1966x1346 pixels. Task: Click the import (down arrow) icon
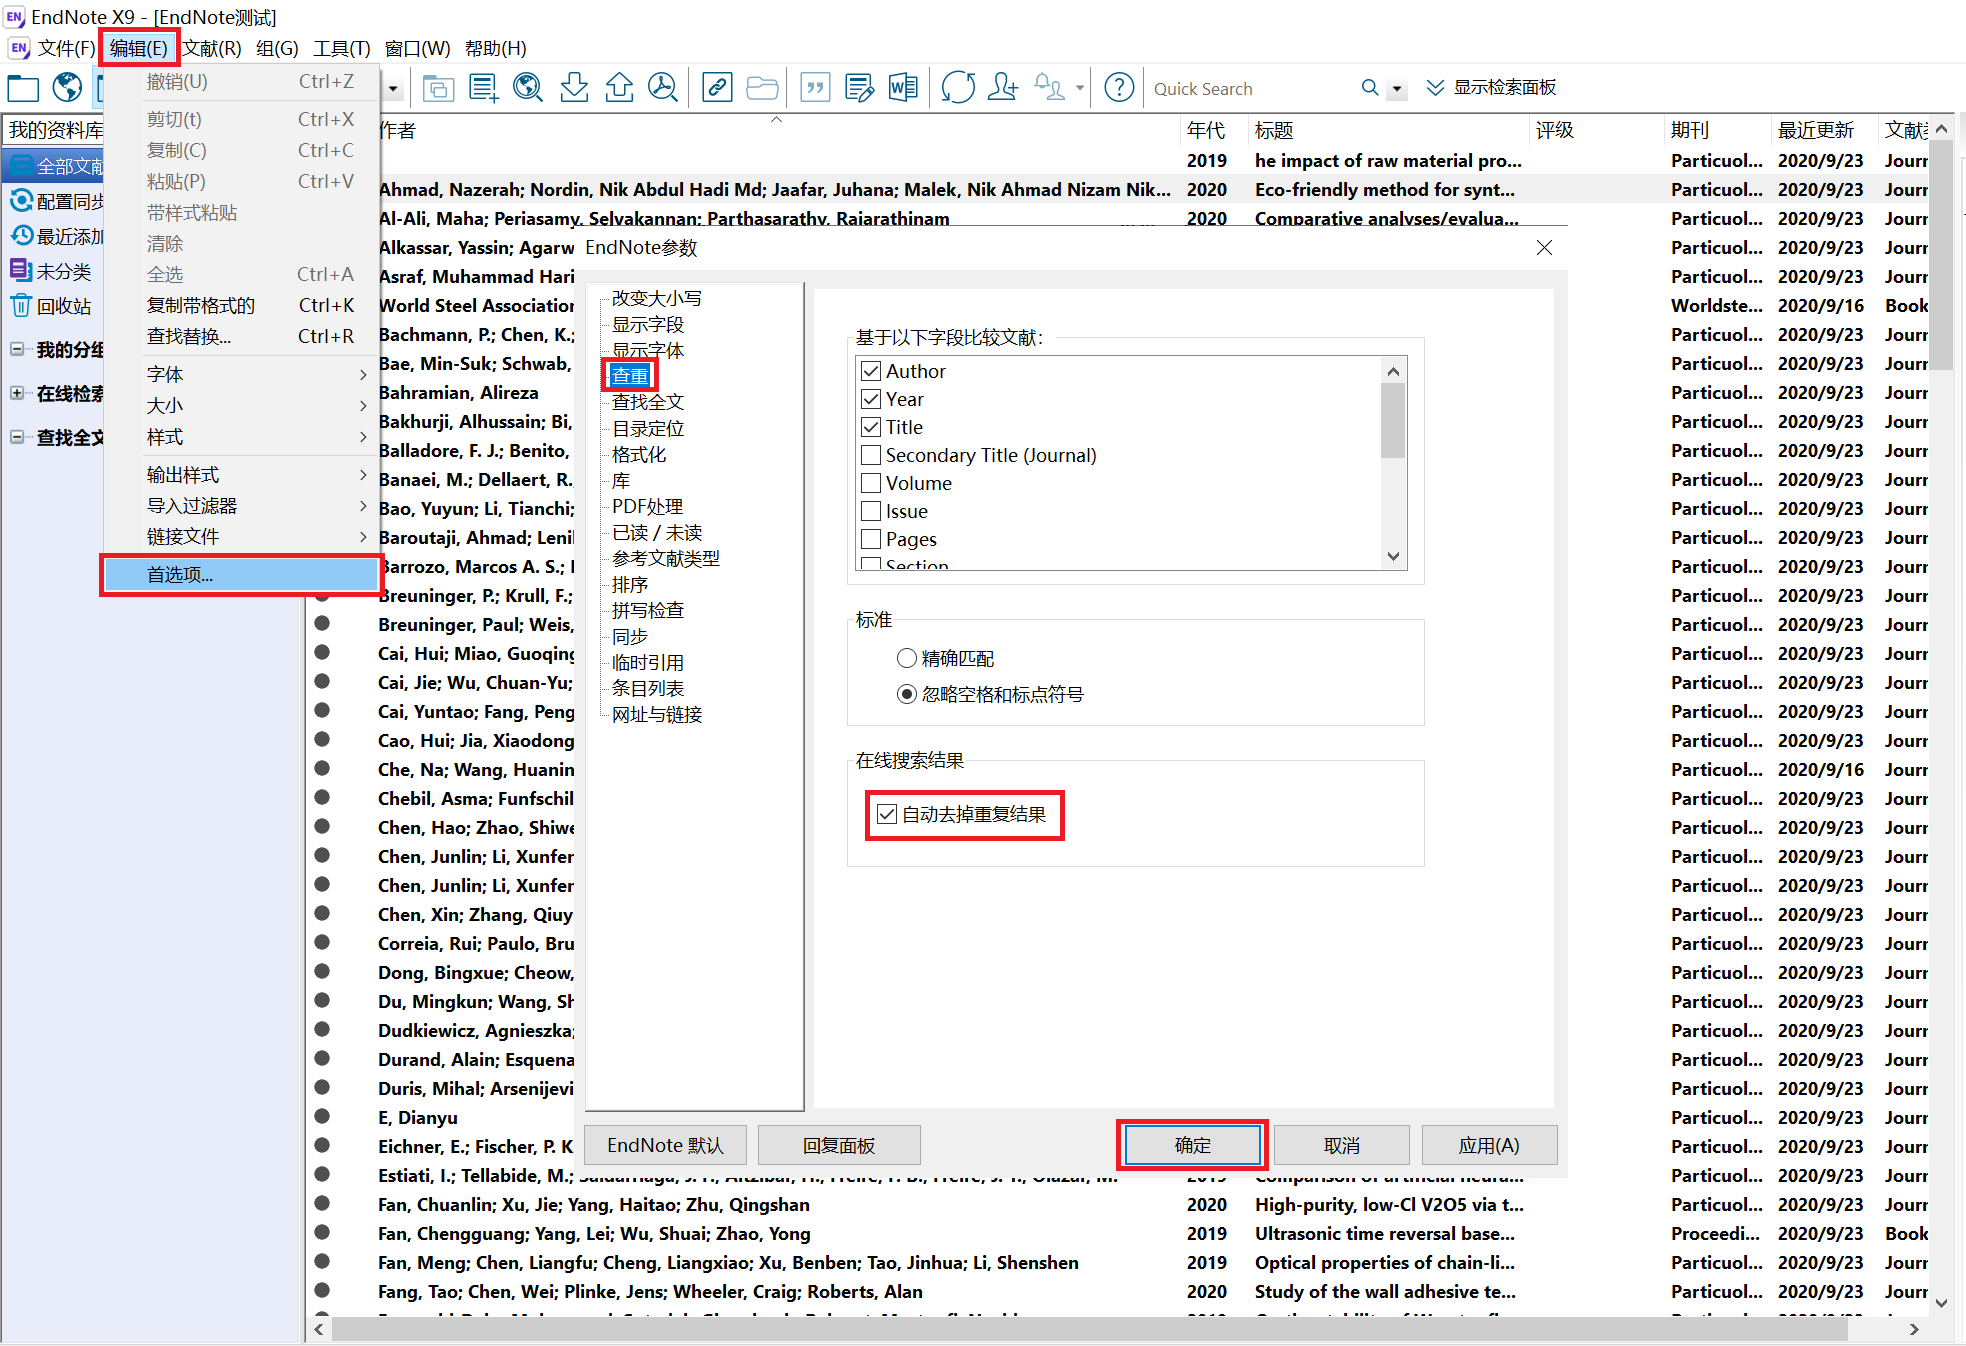tap(574, 88)
